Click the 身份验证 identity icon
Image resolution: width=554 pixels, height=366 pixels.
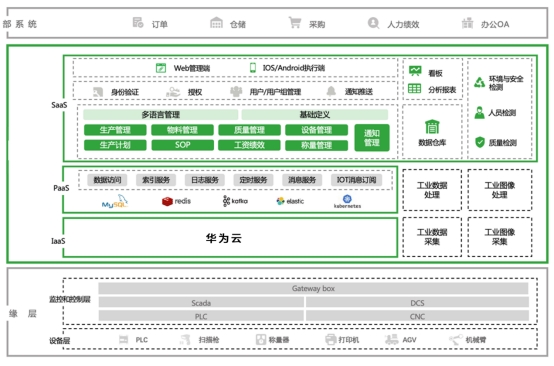click(98, 92)
